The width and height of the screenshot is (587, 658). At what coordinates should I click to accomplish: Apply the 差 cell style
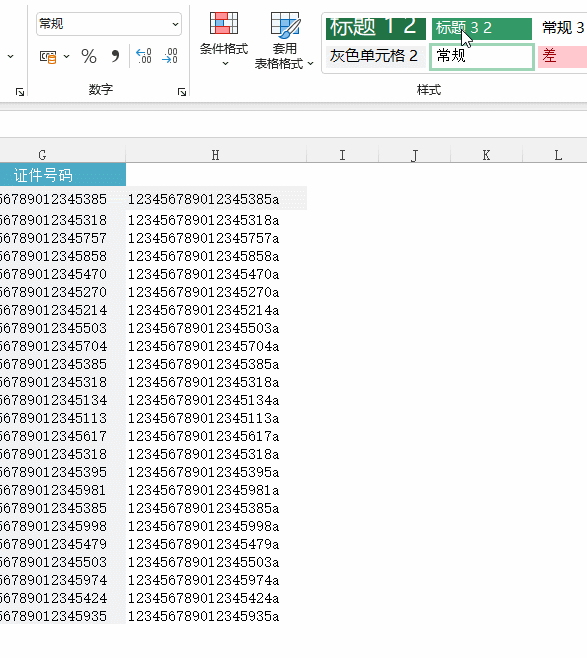click(562, 56)
